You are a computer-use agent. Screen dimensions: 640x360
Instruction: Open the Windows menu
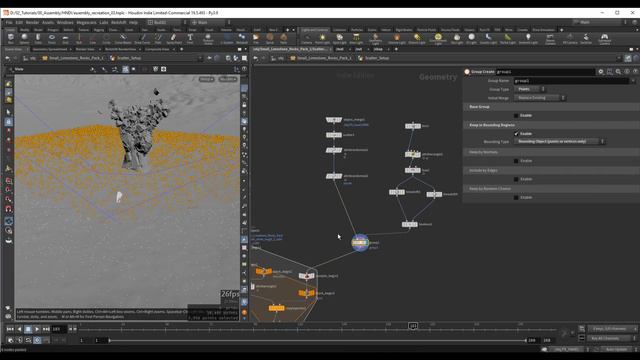[65, 22]
